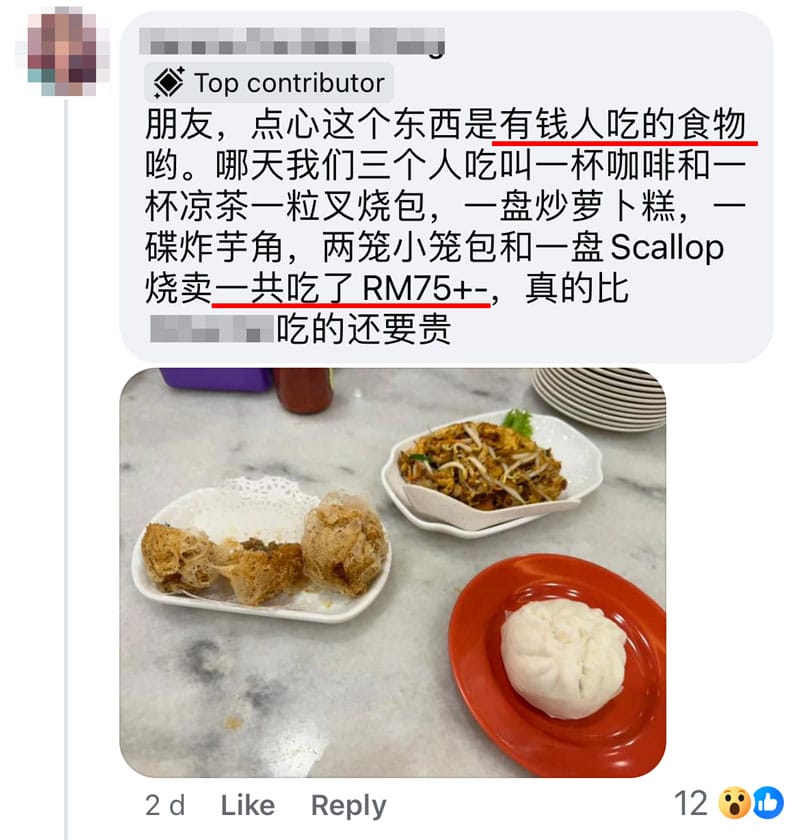Click the wow reaction emoji

[734, 803]
